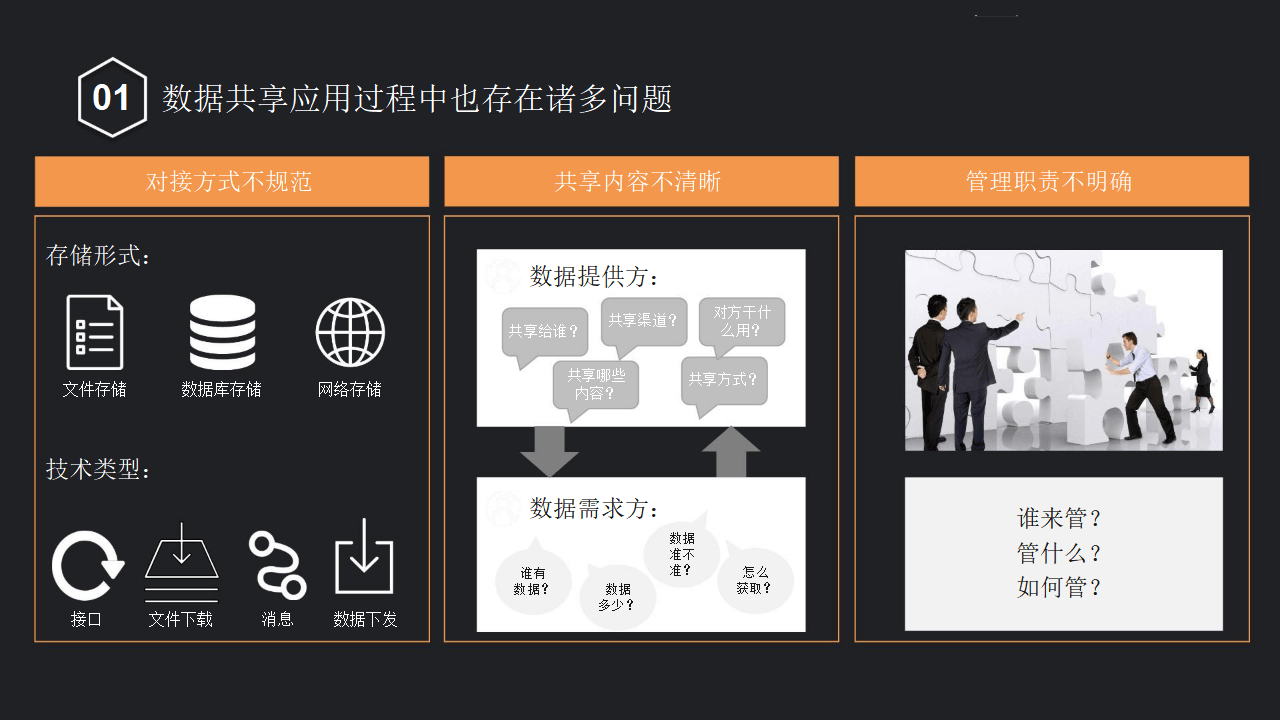Click the 共享给谁？ speech bubble
The width and height of the screenshot is (1280, 720).
tap(544, 334)
